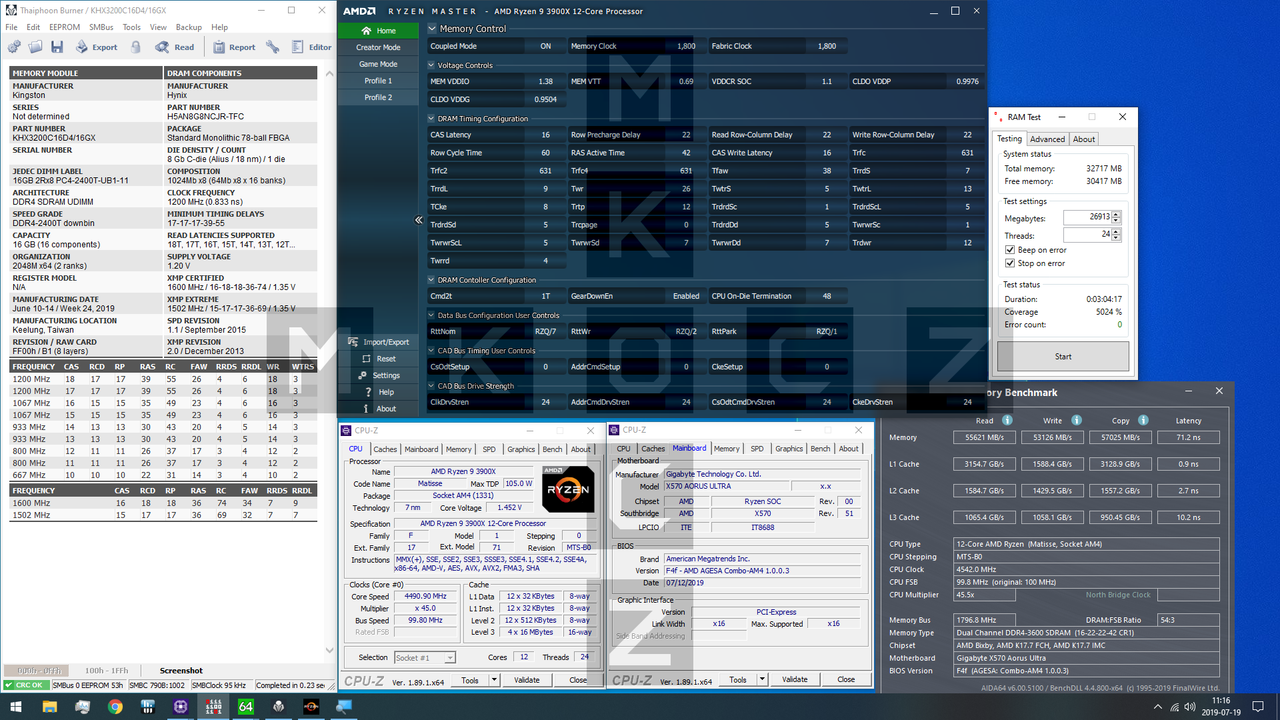This screenshot has height=720, width=1280.
Task: Open AIDA64 green 64 taskbar icon
Action: (246, 707)
